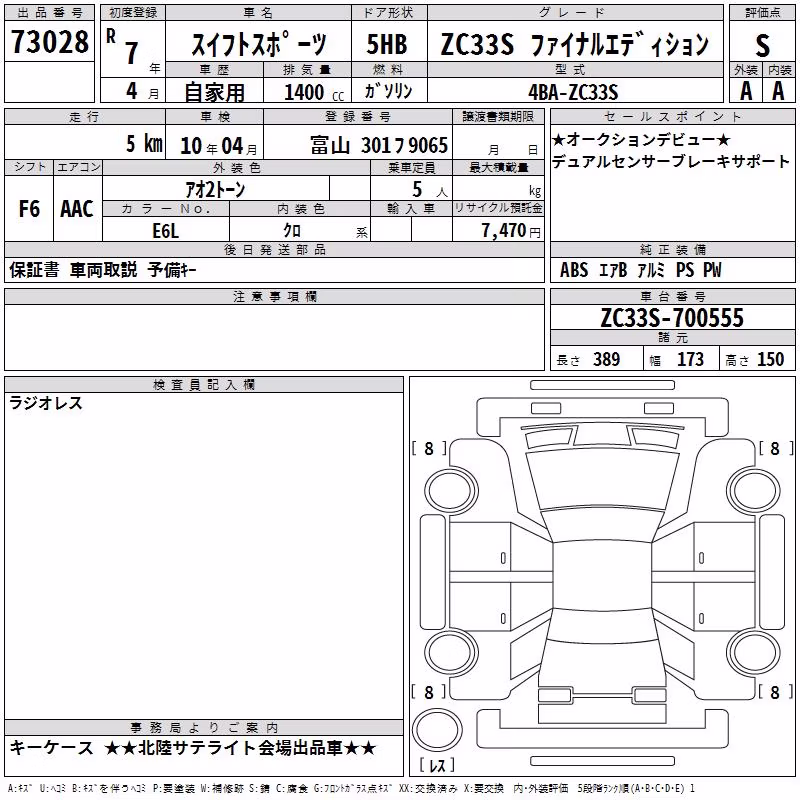Screen dimensions: 800x800
Task: Select vehicle history 自家用
Action: pyautogui.click(x=214, y=92)
